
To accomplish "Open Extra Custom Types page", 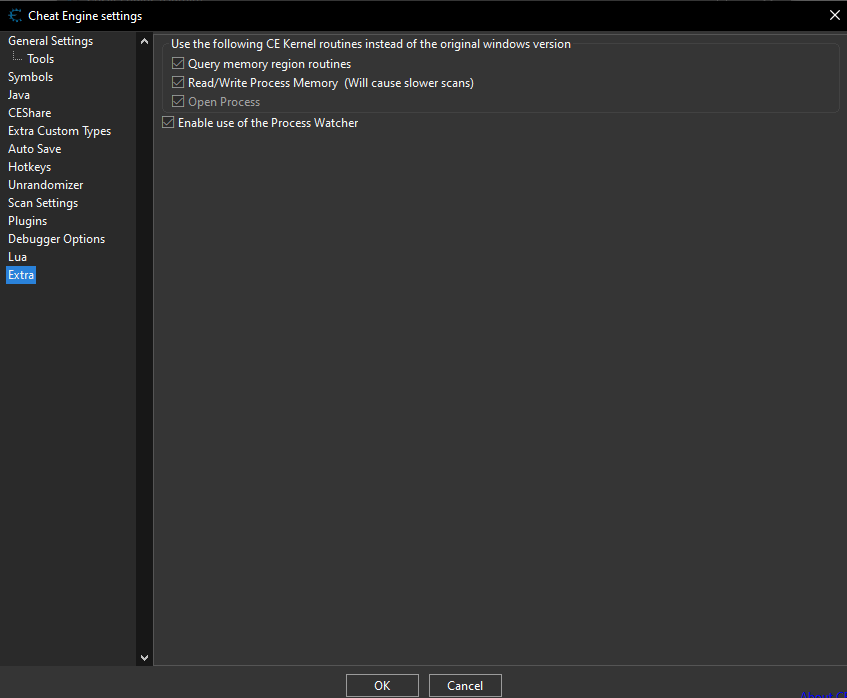I will pyautogui.click(x=59, y=131).
